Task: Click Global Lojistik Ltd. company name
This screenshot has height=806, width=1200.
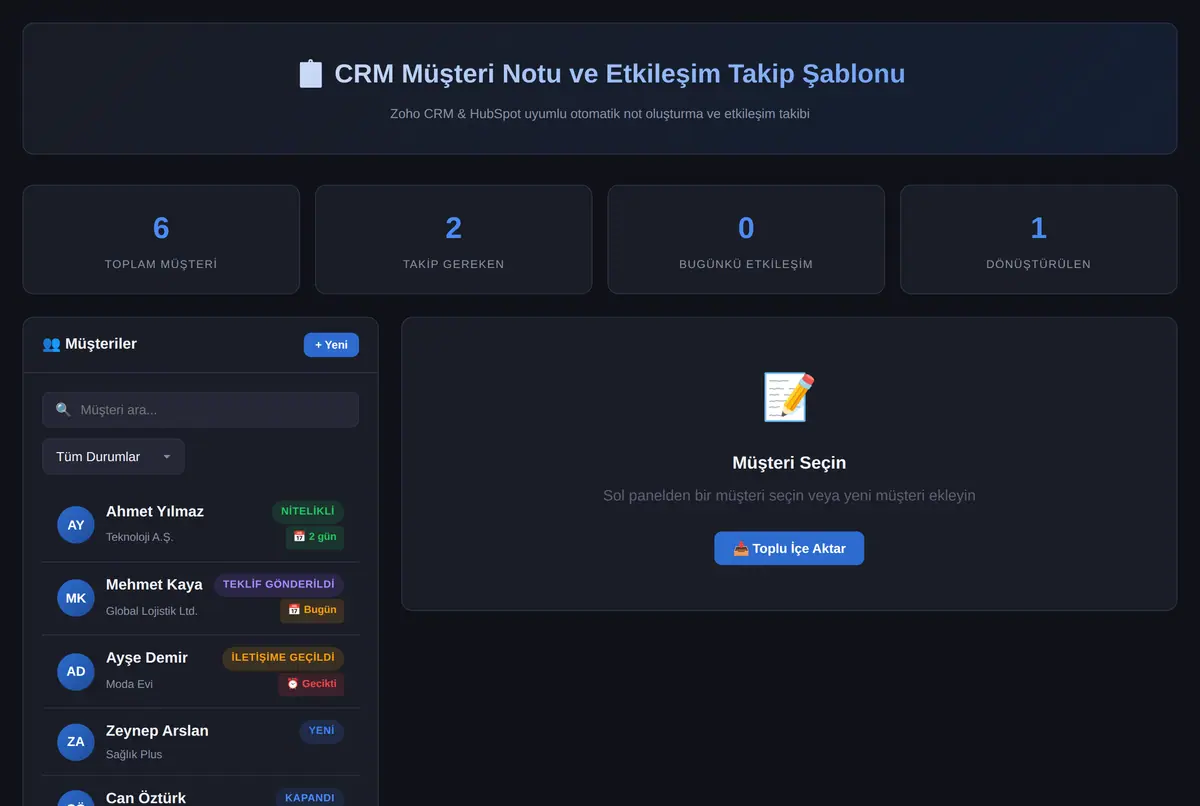Action: (152, 611)
